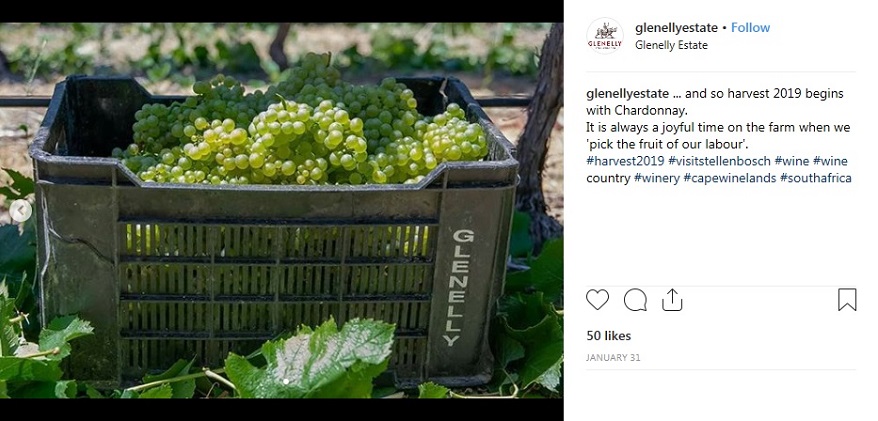Open the January 31 post date

coord(613,358)
